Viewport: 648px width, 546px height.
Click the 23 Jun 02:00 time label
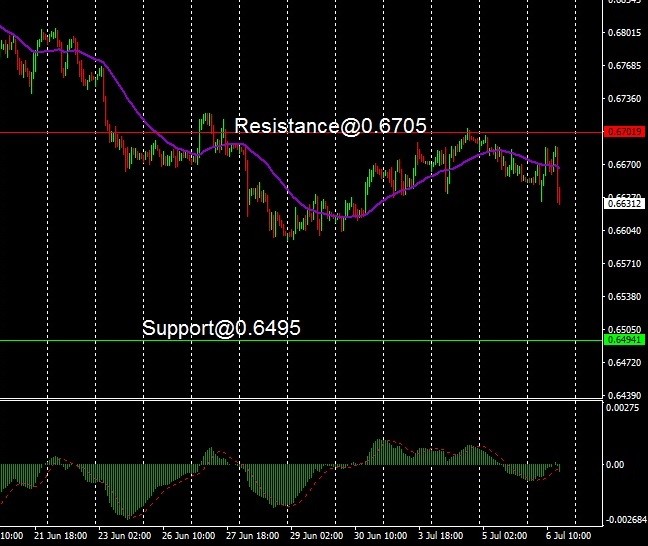tap(124, 536)
